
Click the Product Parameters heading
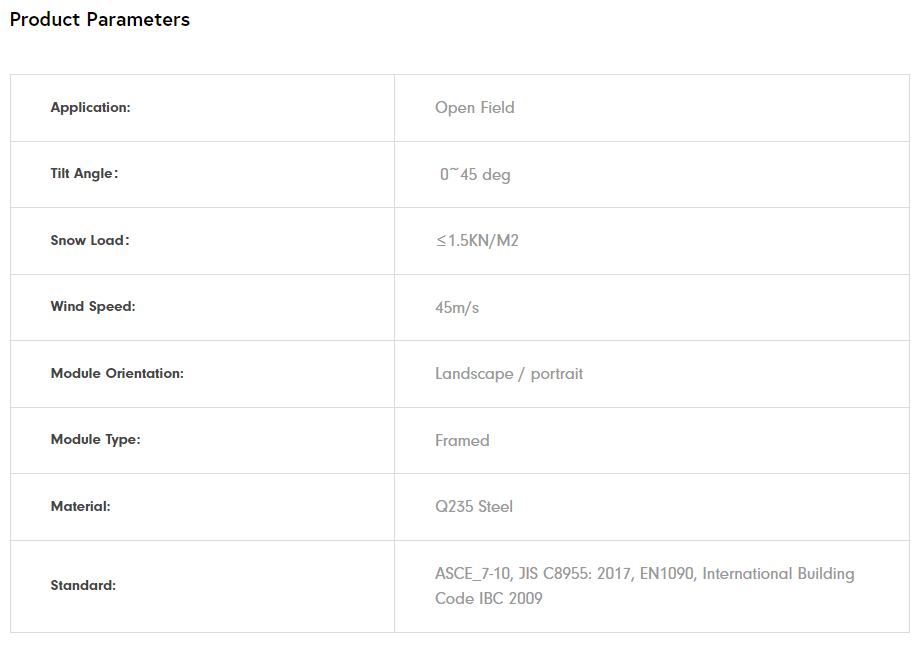(x=100, y=20)
